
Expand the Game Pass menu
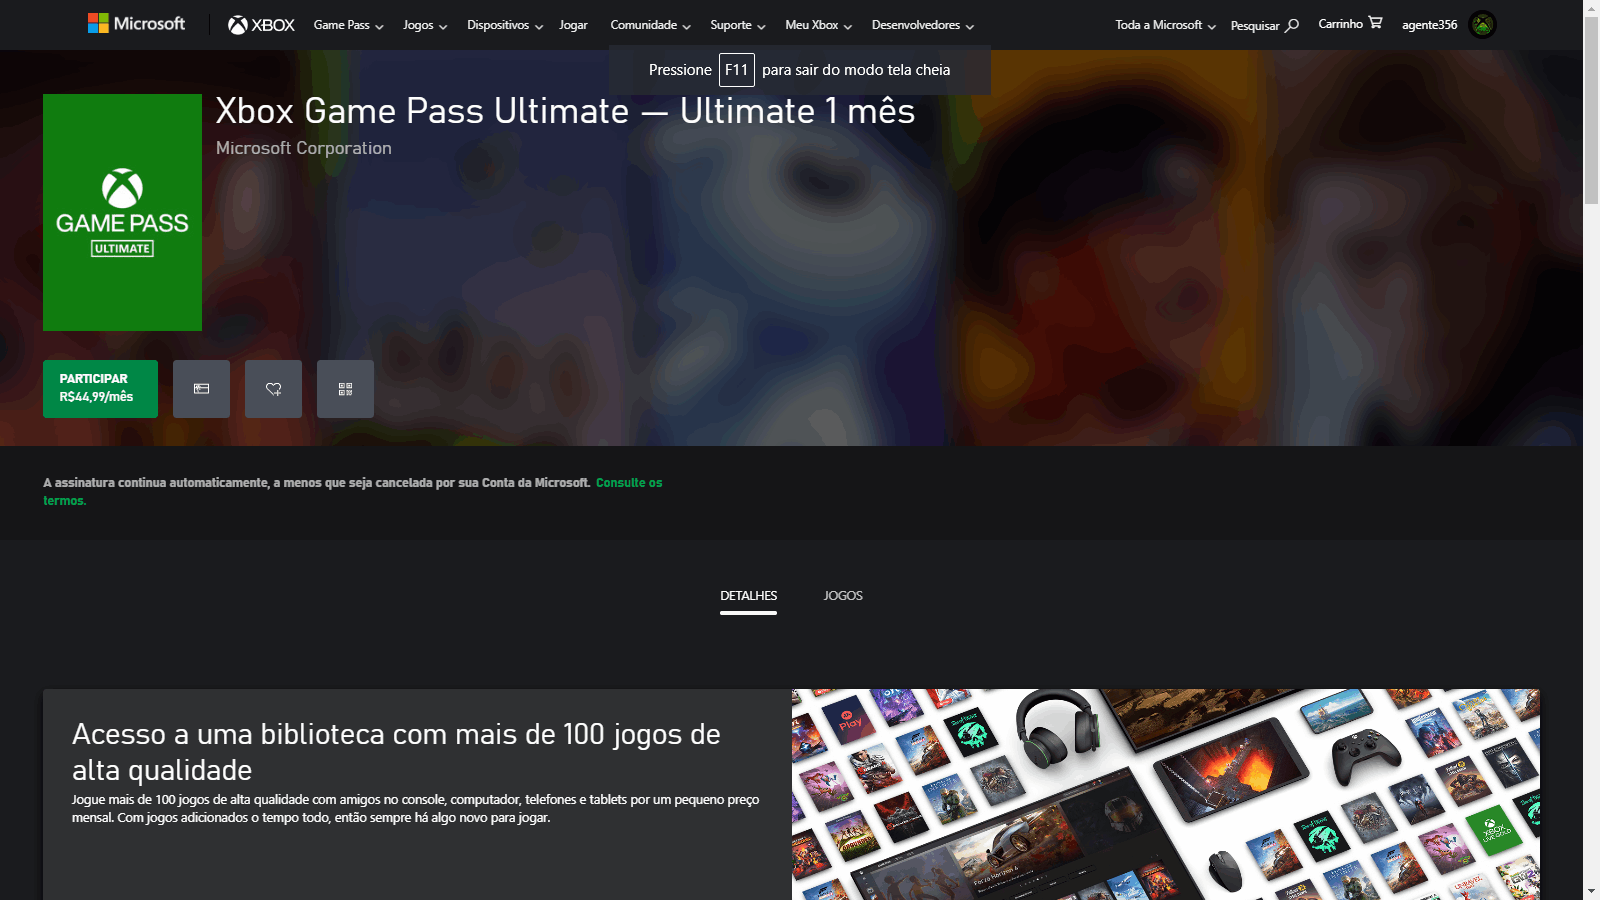click(x=348, y=25)
